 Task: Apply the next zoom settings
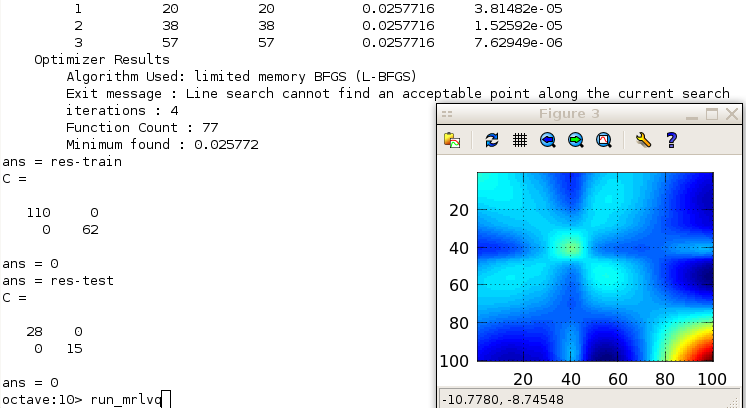click(x=575, y=141)
